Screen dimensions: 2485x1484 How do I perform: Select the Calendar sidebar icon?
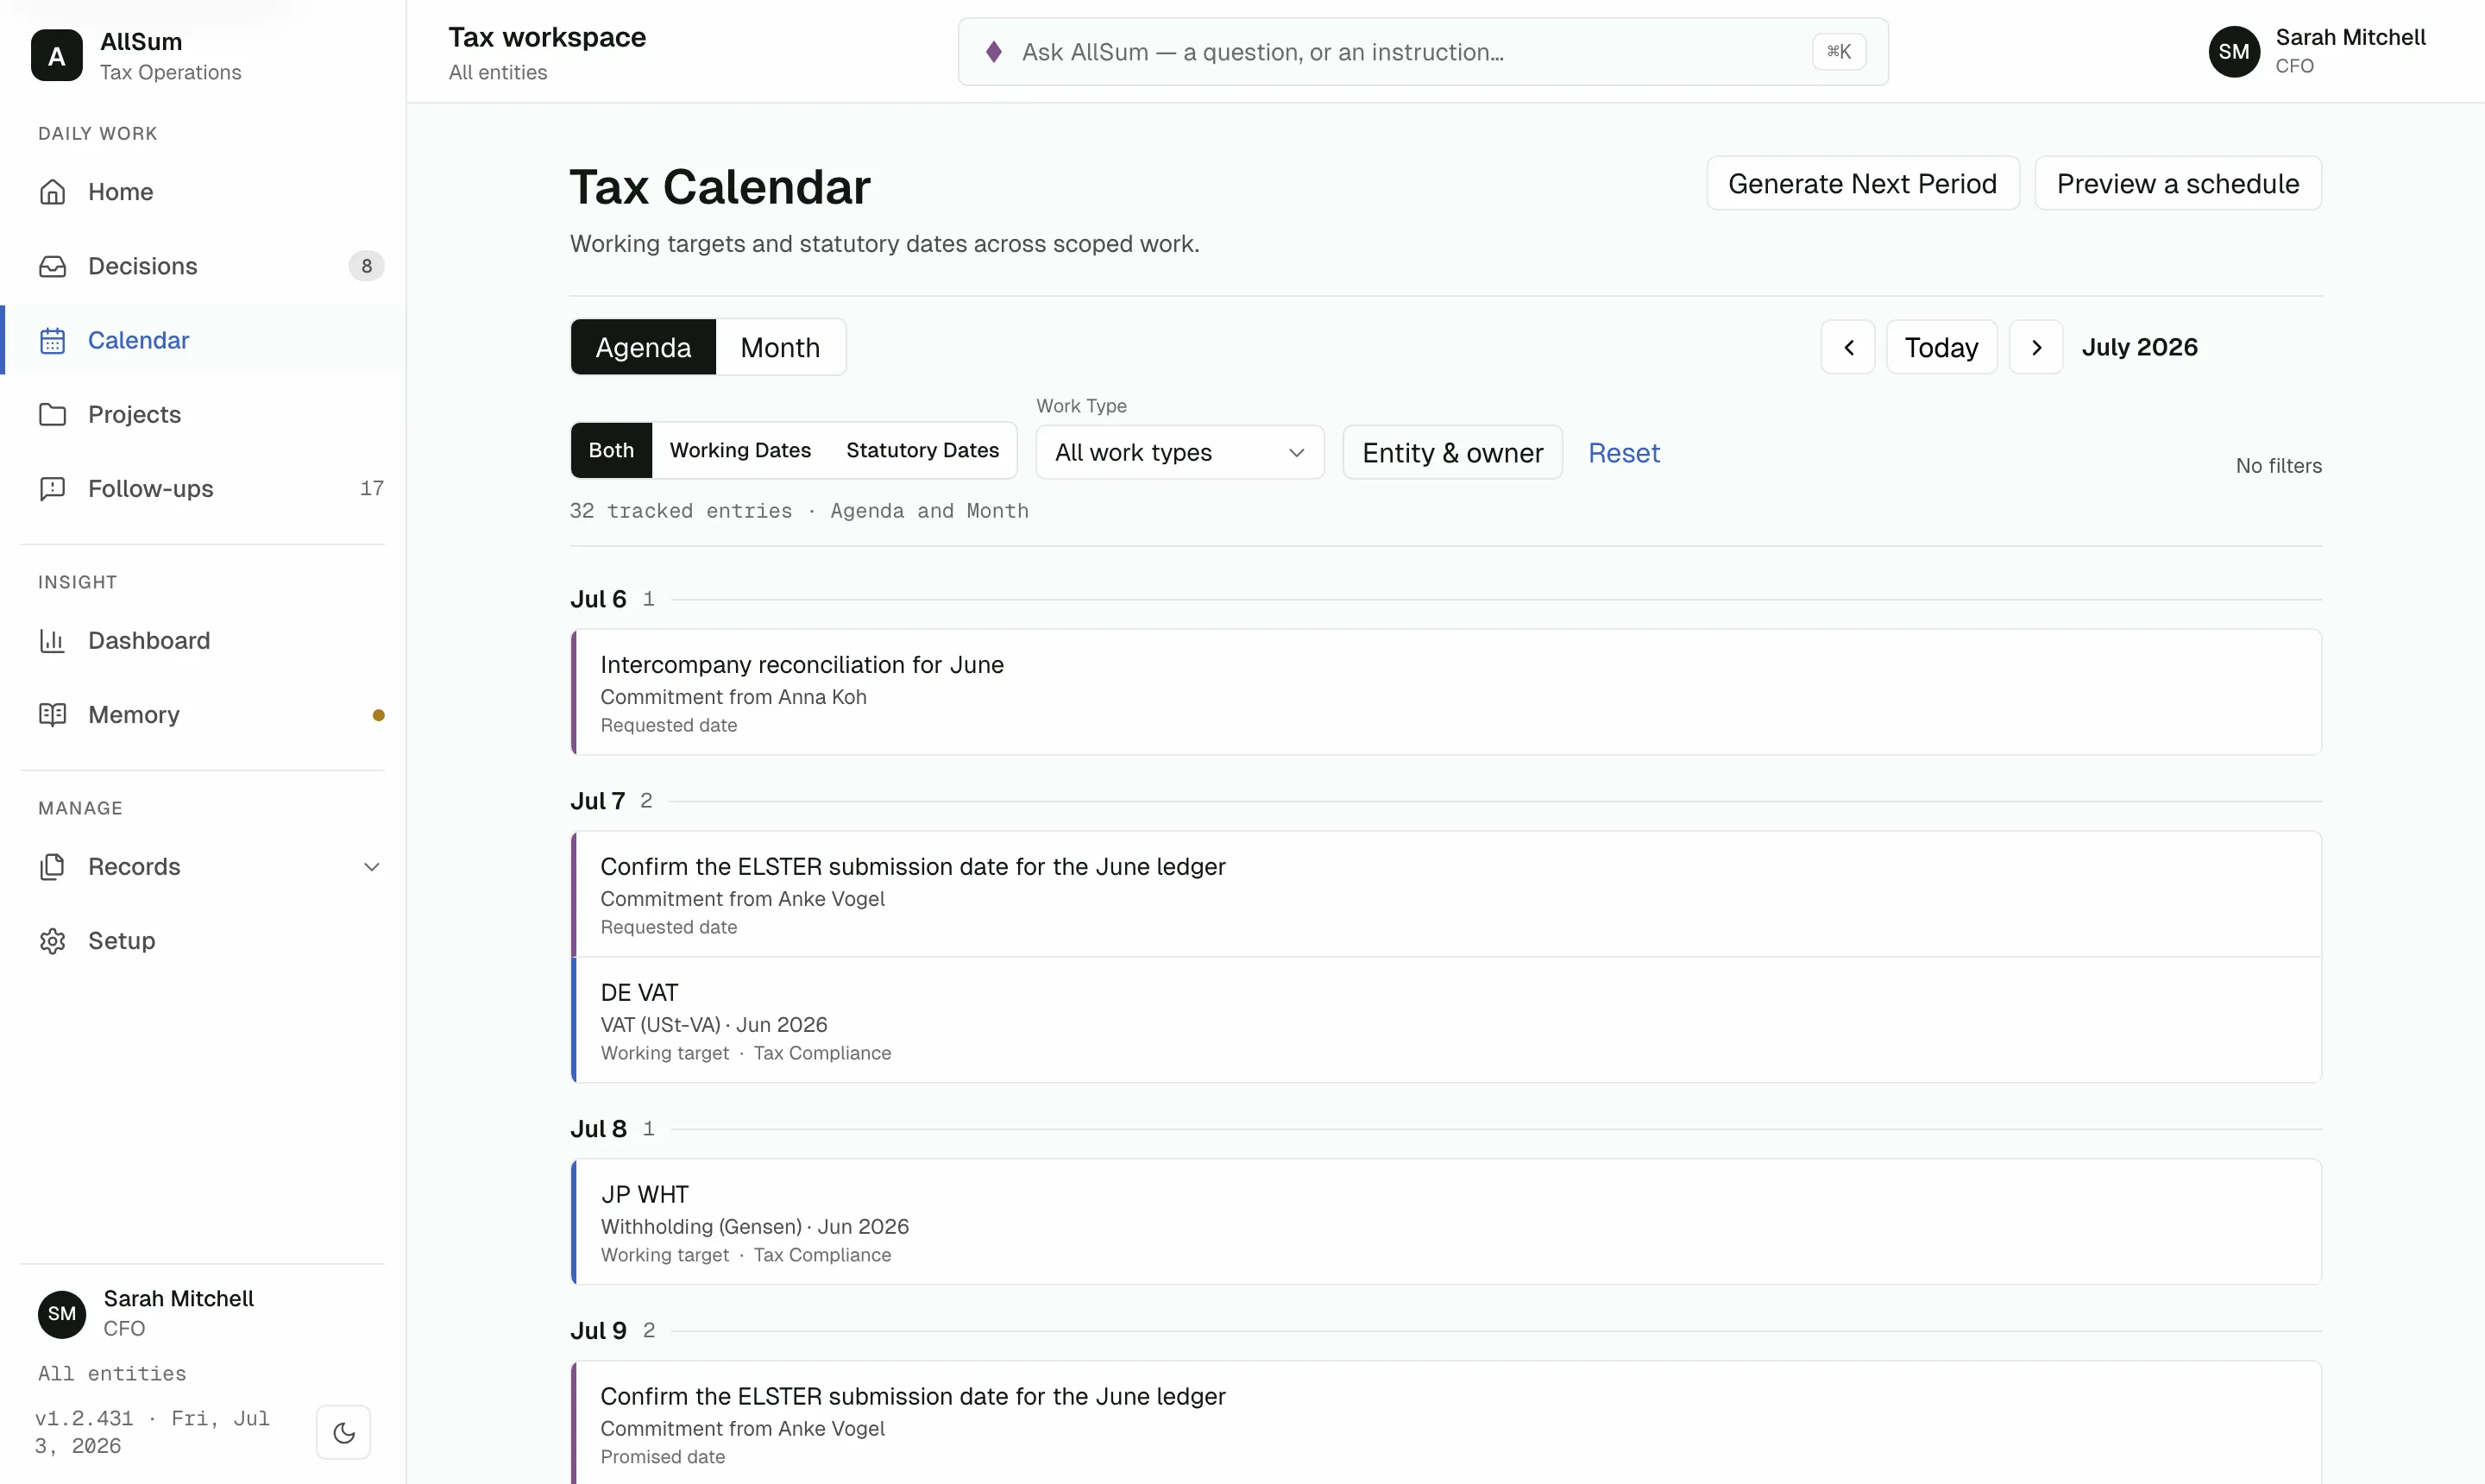[x=52, y=340]
